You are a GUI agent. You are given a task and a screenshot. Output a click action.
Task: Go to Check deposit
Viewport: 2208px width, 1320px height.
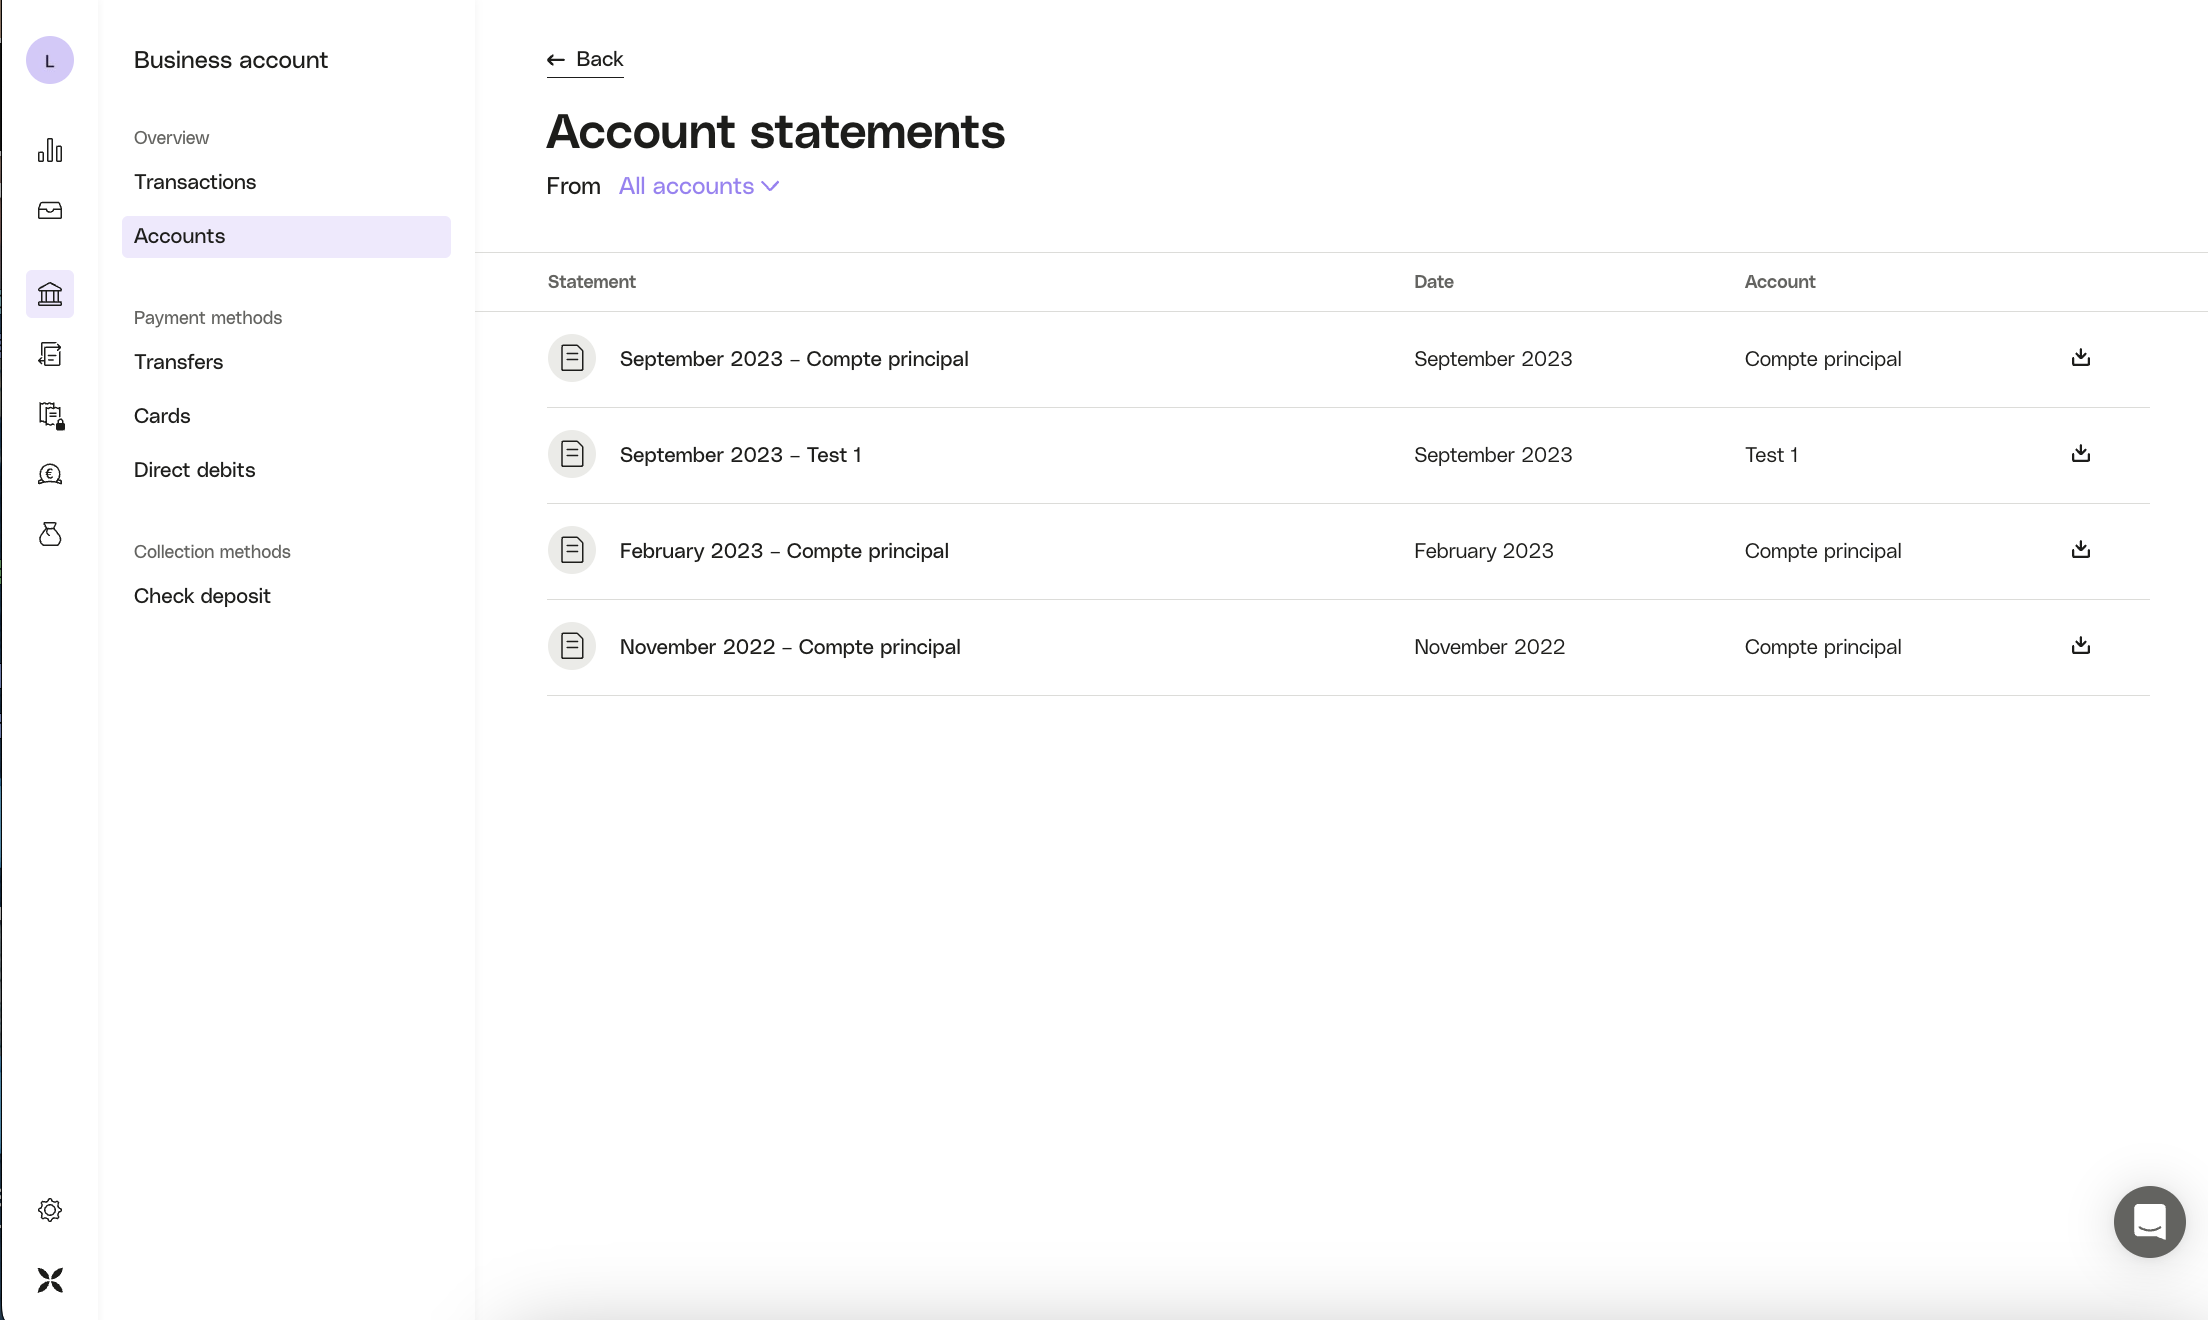pyautogui.click(x=202, y=595)
